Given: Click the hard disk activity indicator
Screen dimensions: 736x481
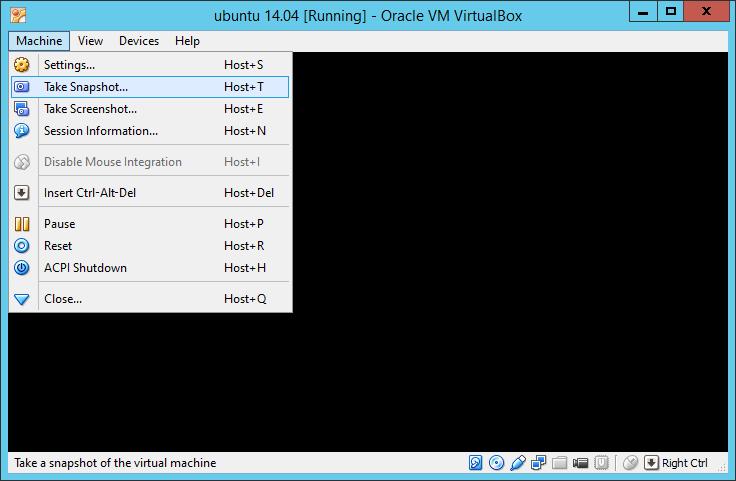Looking at the screenshot, I should tap(475, 463).
